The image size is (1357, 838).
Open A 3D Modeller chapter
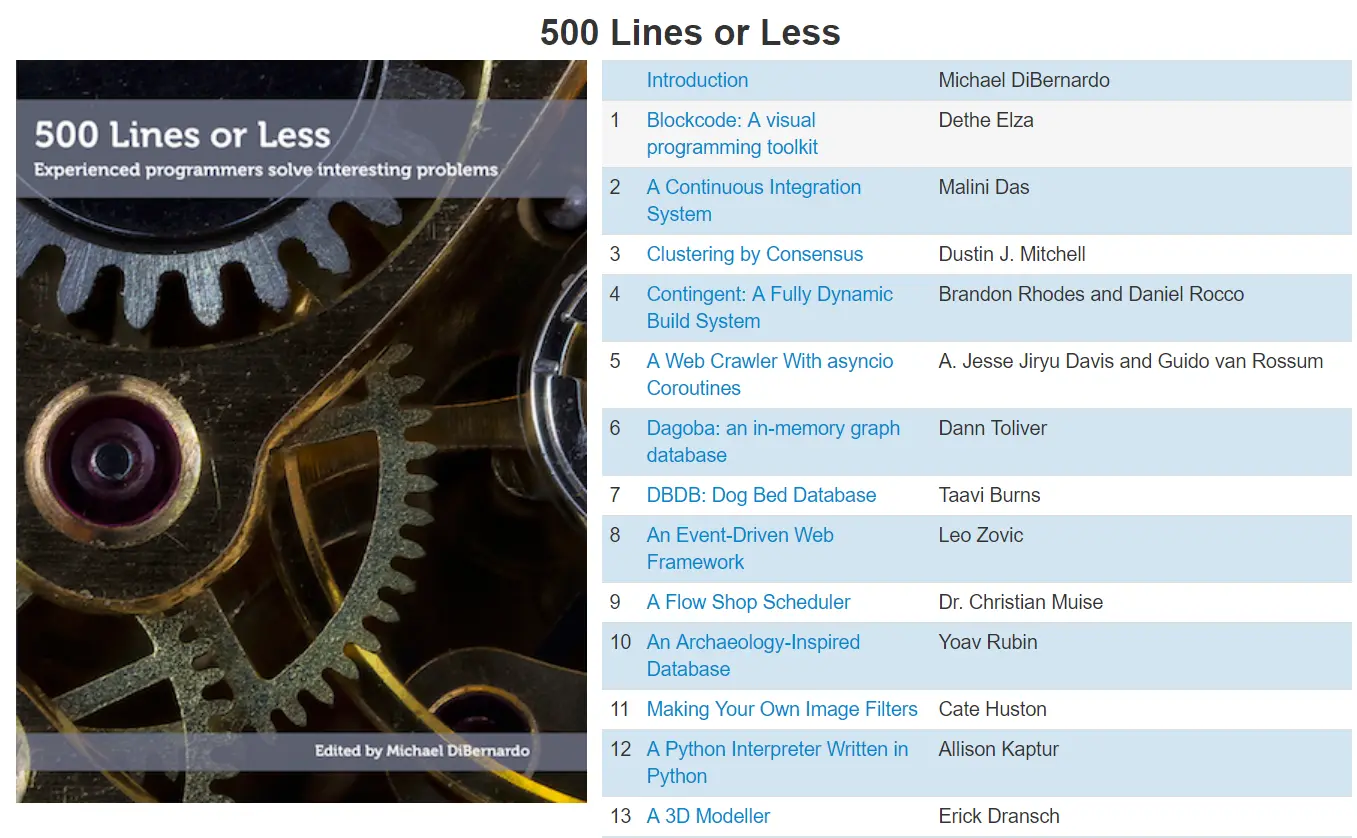pos(708,816)
